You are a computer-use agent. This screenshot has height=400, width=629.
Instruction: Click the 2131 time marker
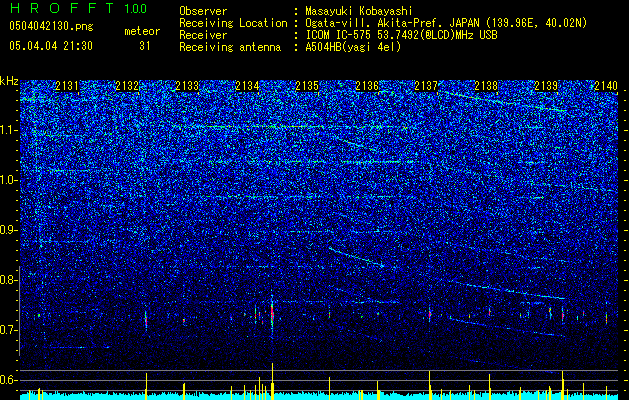click(x=67, y=86)
